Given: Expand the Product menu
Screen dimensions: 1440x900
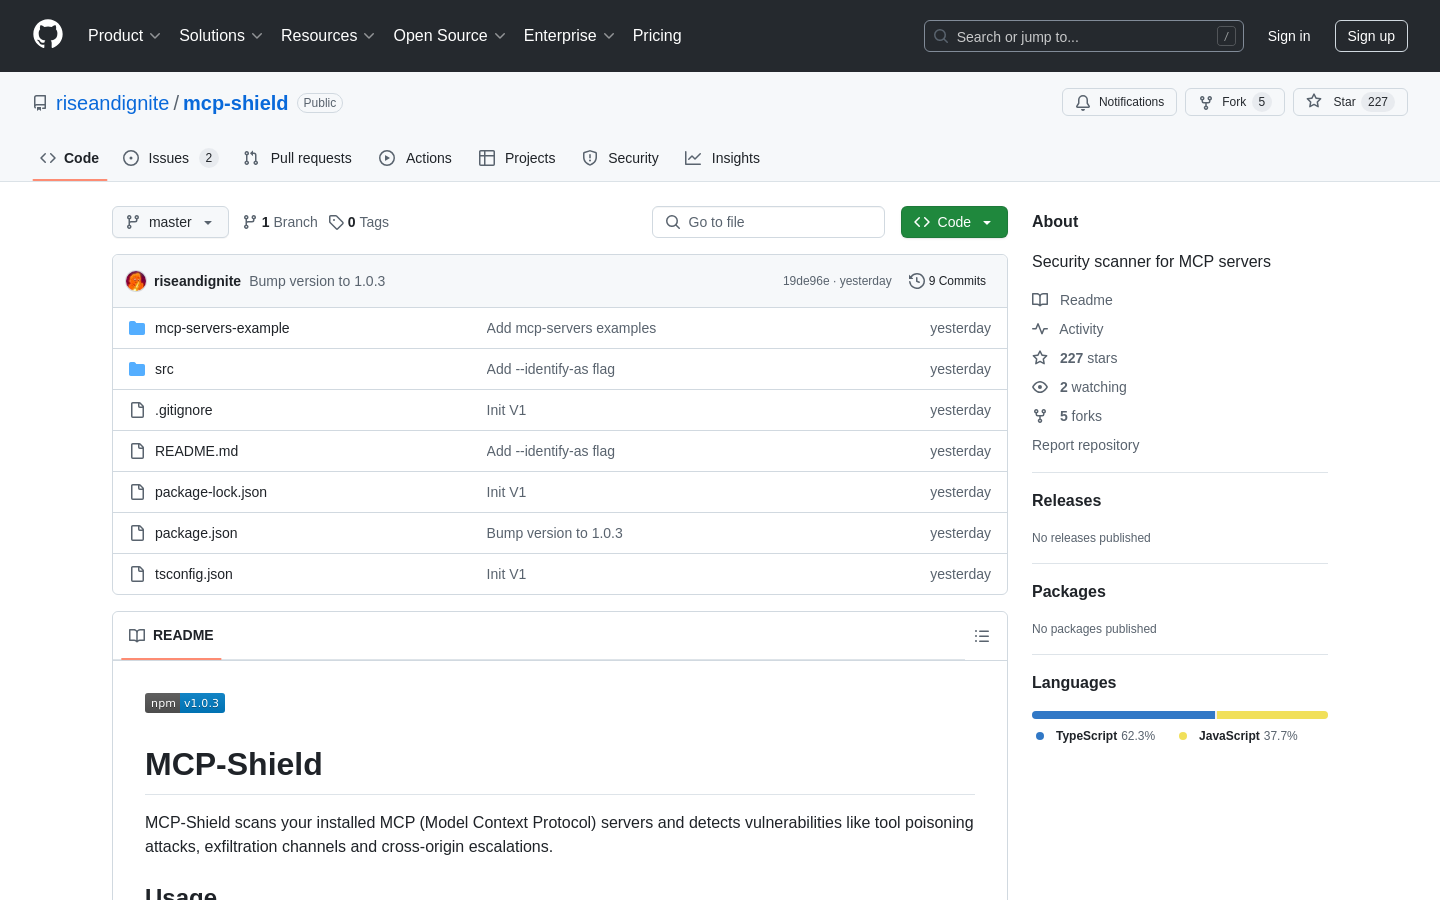Looking at the screenshot, I should [124, 36].
